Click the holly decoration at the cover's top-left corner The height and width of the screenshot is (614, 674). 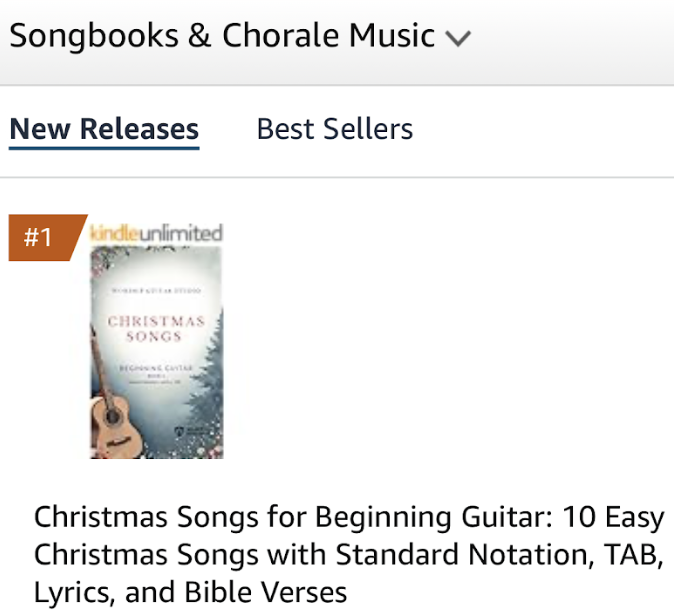pos(100,258)
